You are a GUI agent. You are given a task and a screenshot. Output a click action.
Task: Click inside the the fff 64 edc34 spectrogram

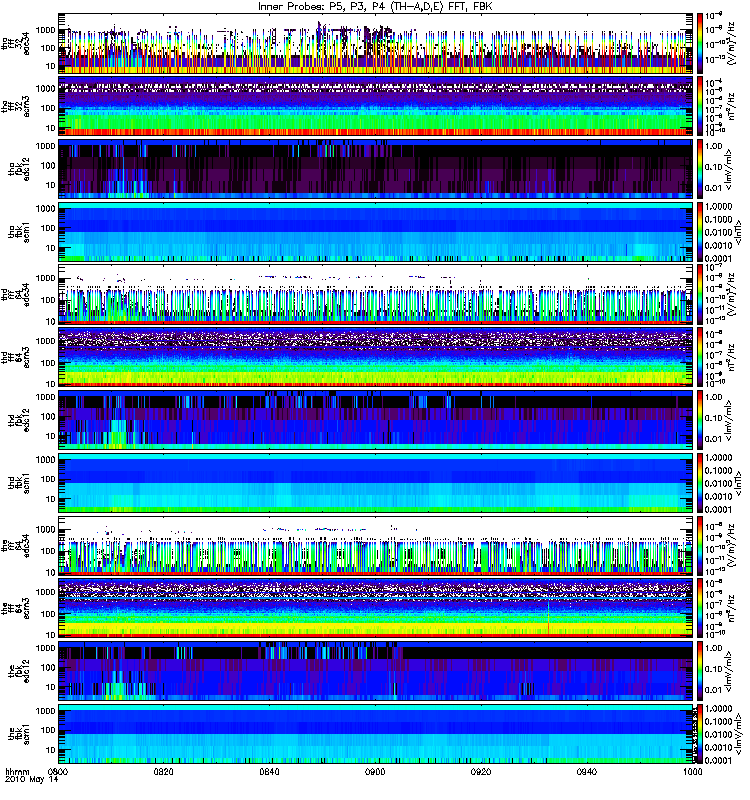(x=375, y=545)
